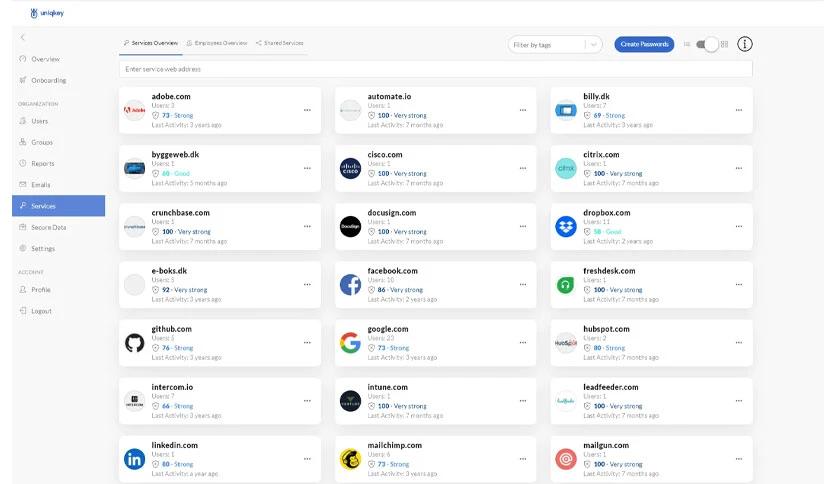836x484 pixels.
Task: Open the leadfeeder.com service title
Action: point(610,387)
